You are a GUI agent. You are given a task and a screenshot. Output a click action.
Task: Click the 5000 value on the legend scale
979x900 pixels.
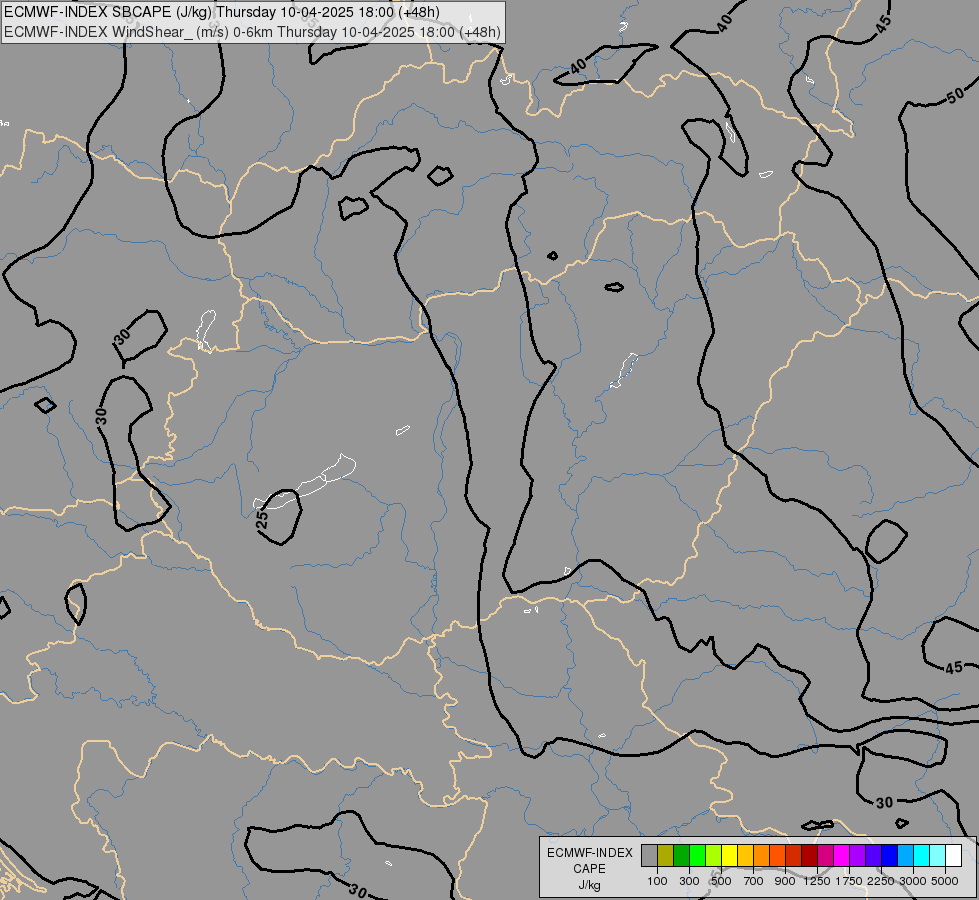tap(944, 881)
